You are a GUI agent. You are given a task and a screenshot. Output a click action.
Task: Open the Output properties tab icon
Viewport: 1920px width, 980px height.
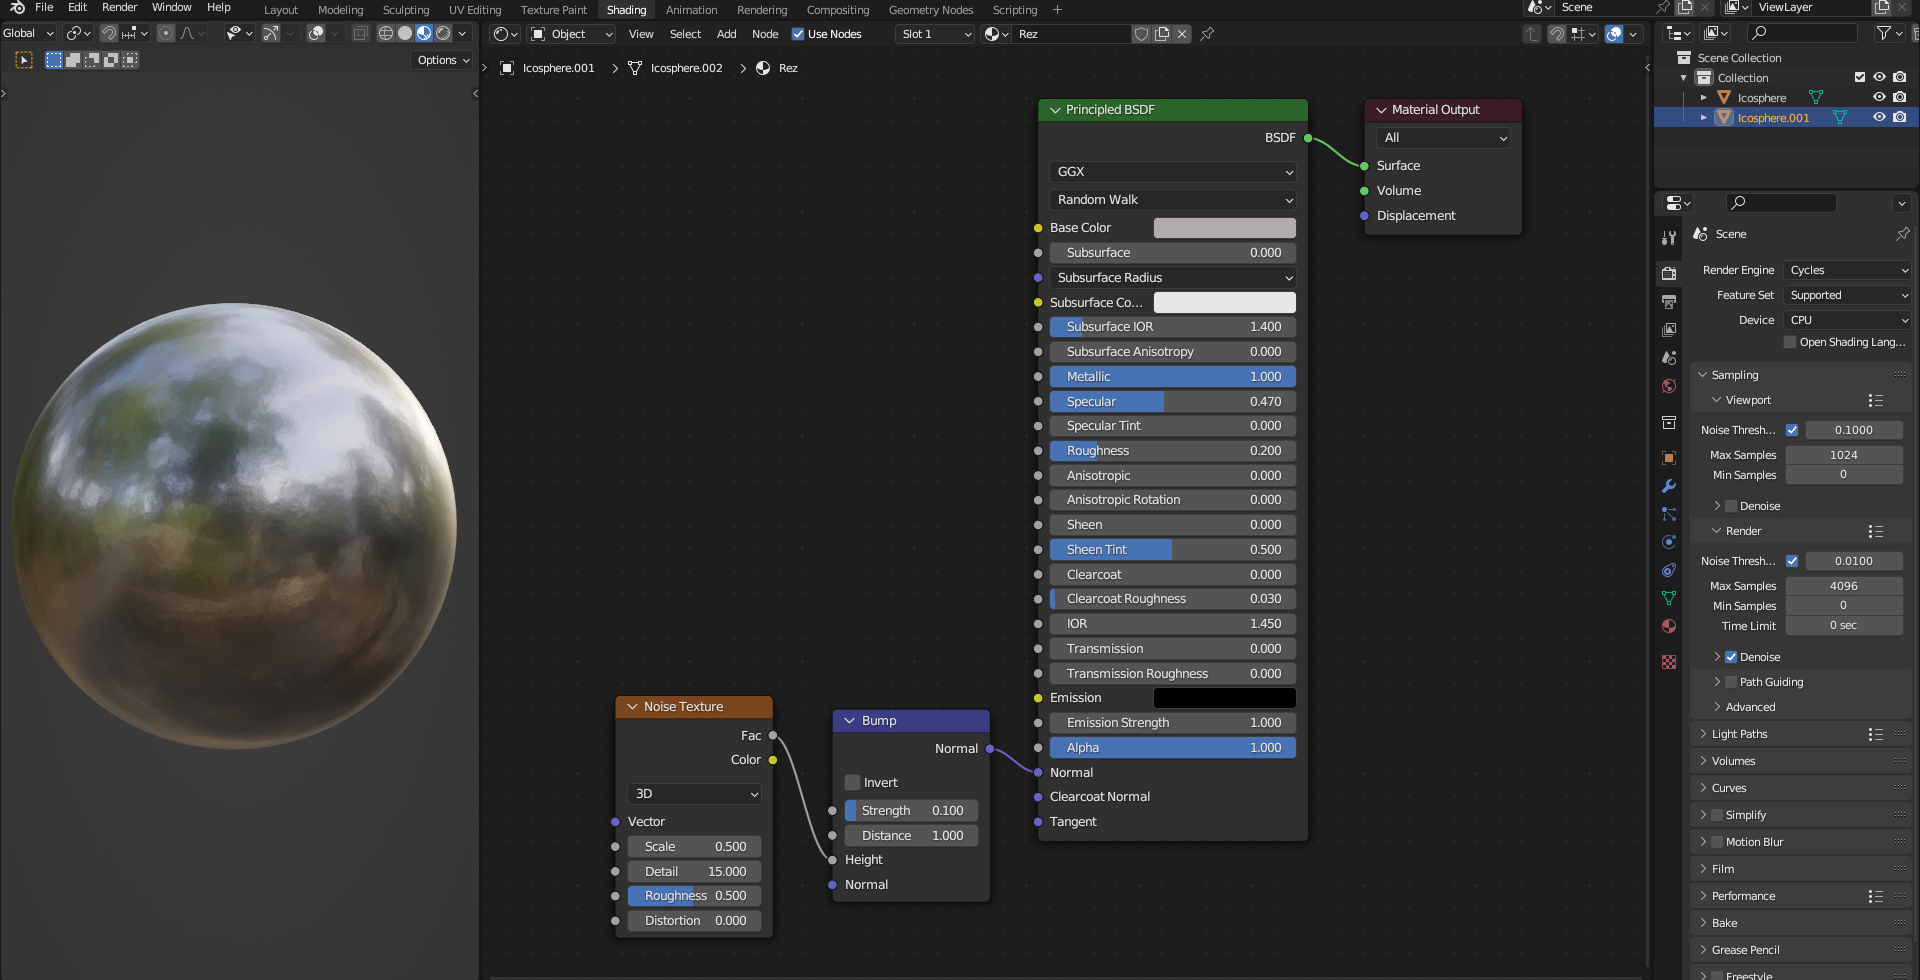click(x=1668, y=301)
